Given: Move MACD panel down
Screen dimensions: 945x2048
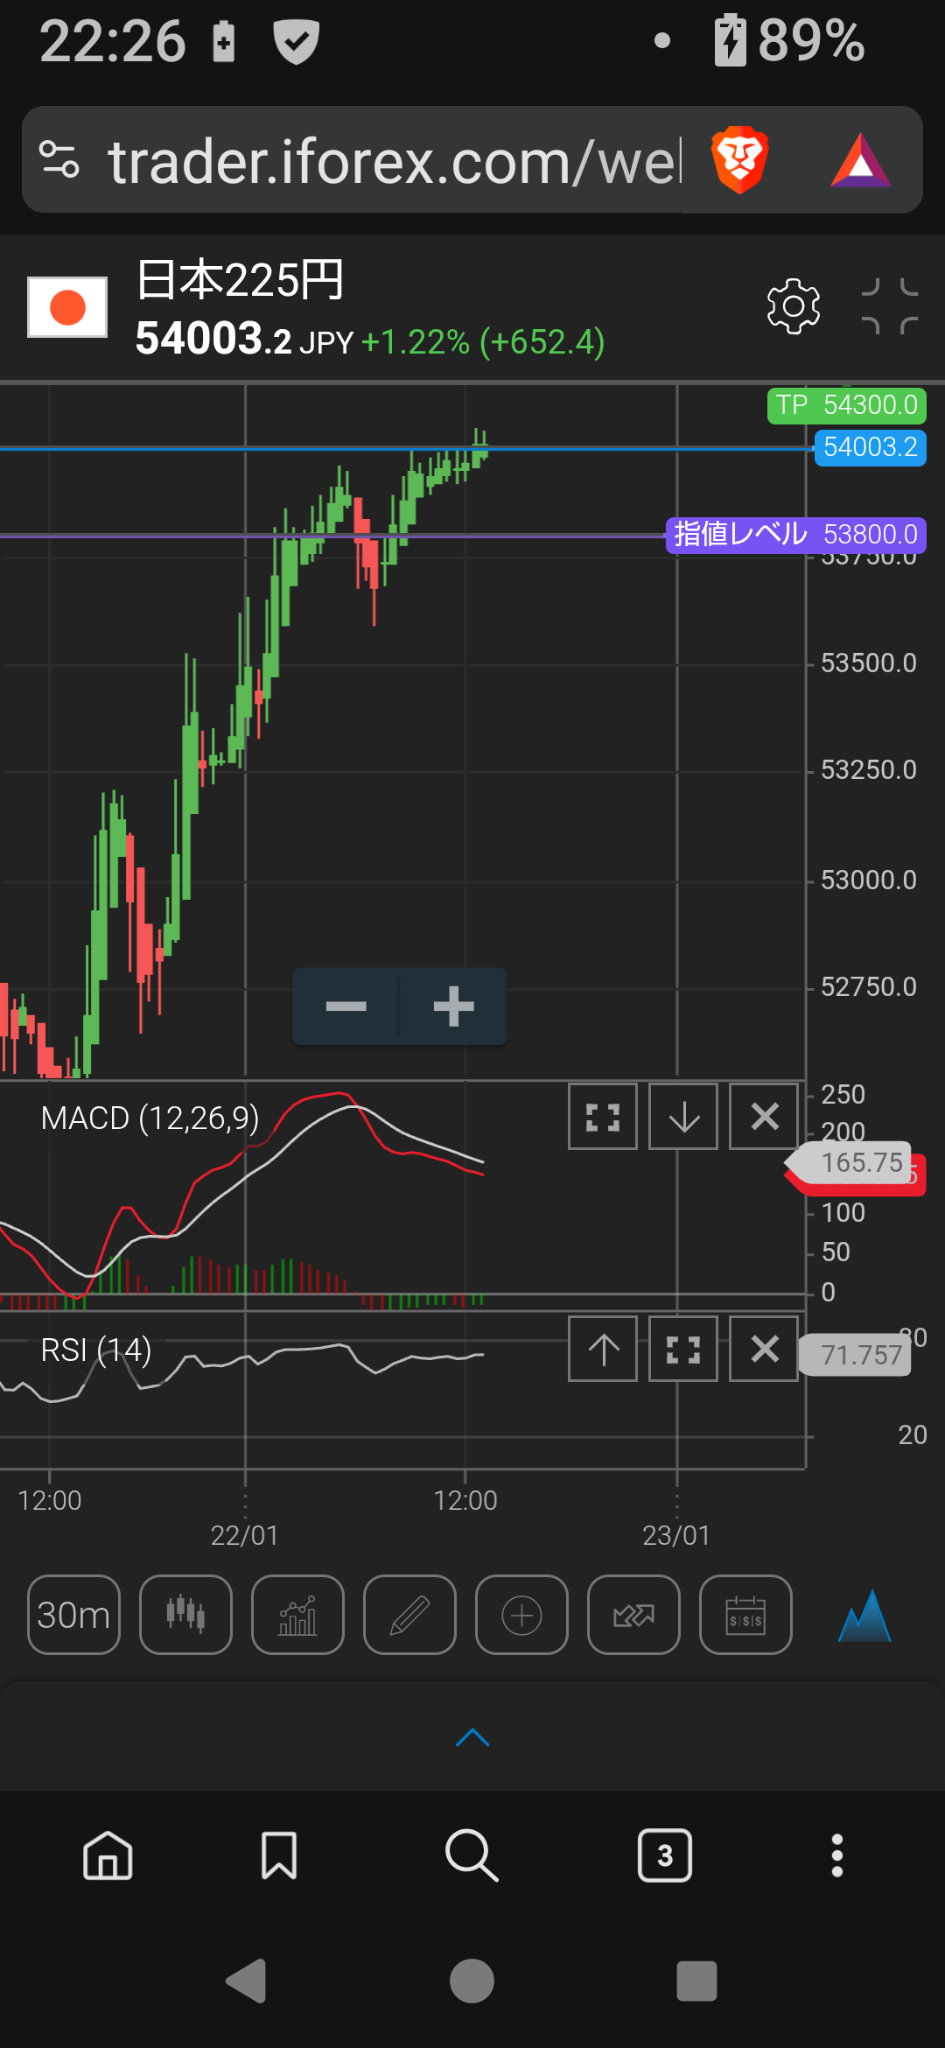Looking at the screenshot, I should pyautogui.click(x=683, y=1116).
